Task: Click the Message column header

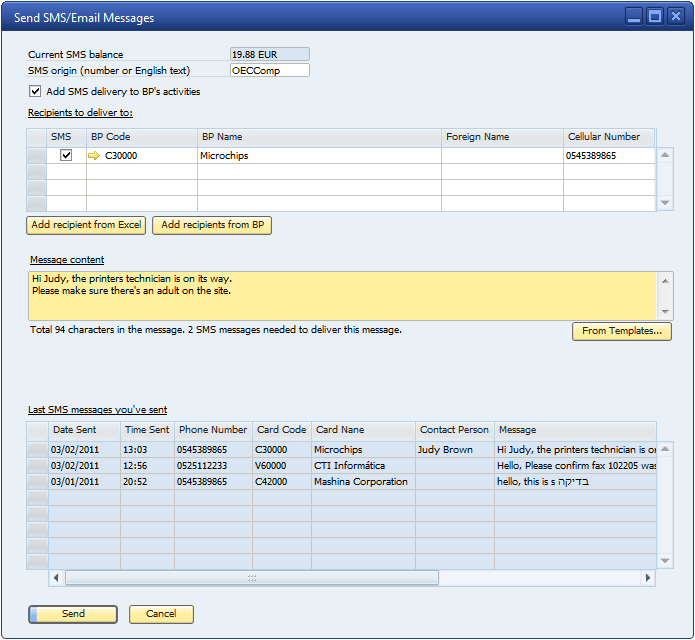Action: coord(575,430)
